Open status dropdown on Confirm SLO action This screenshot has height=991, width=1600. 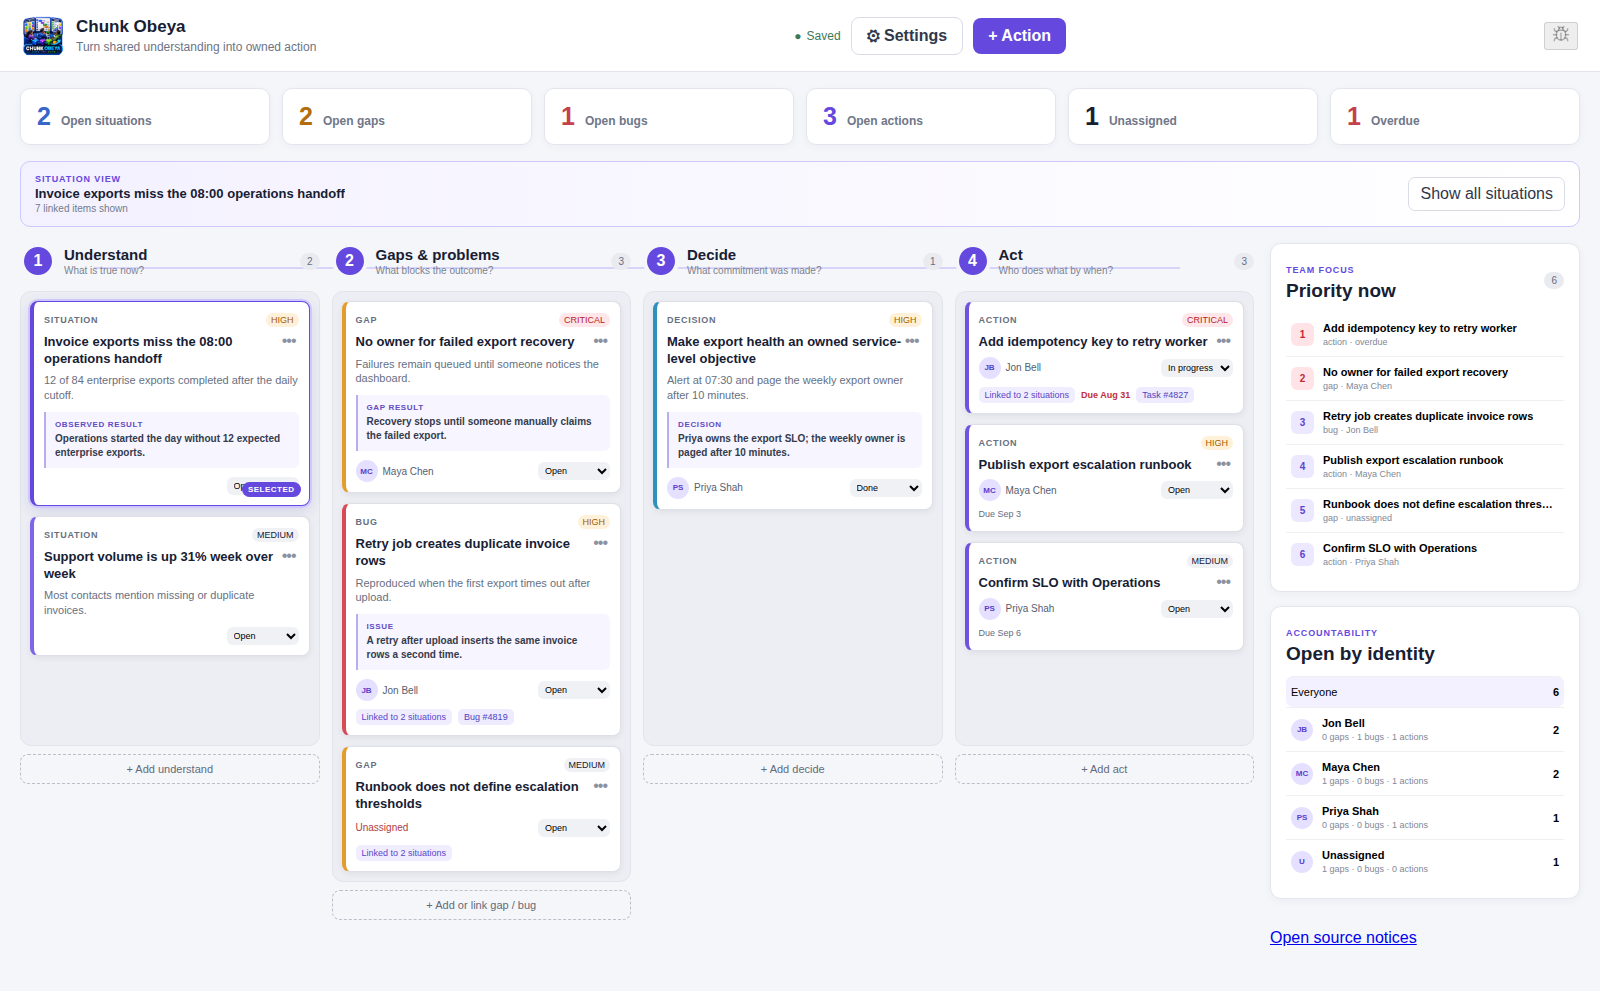pyautogui.click(x=1197, y=609)
